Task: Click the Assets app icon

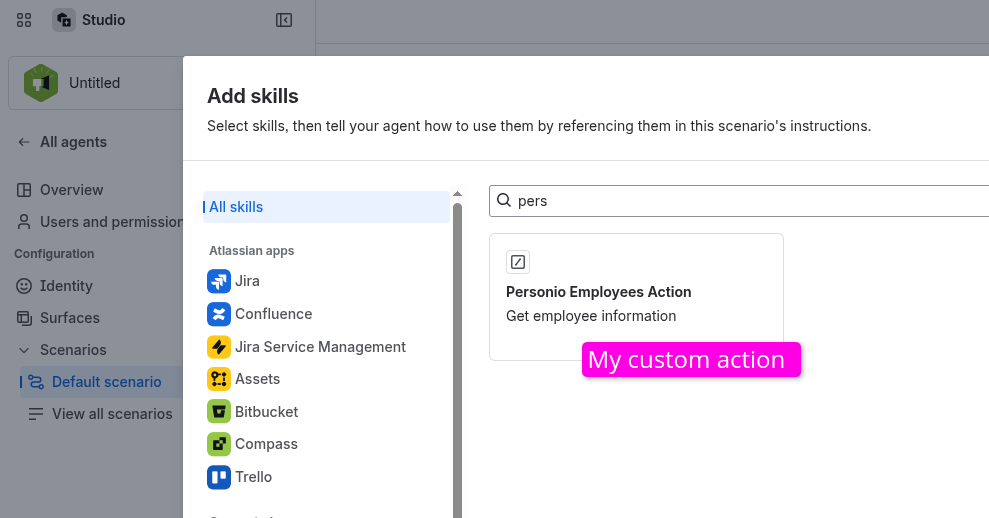Action: [x=219, y=379]
